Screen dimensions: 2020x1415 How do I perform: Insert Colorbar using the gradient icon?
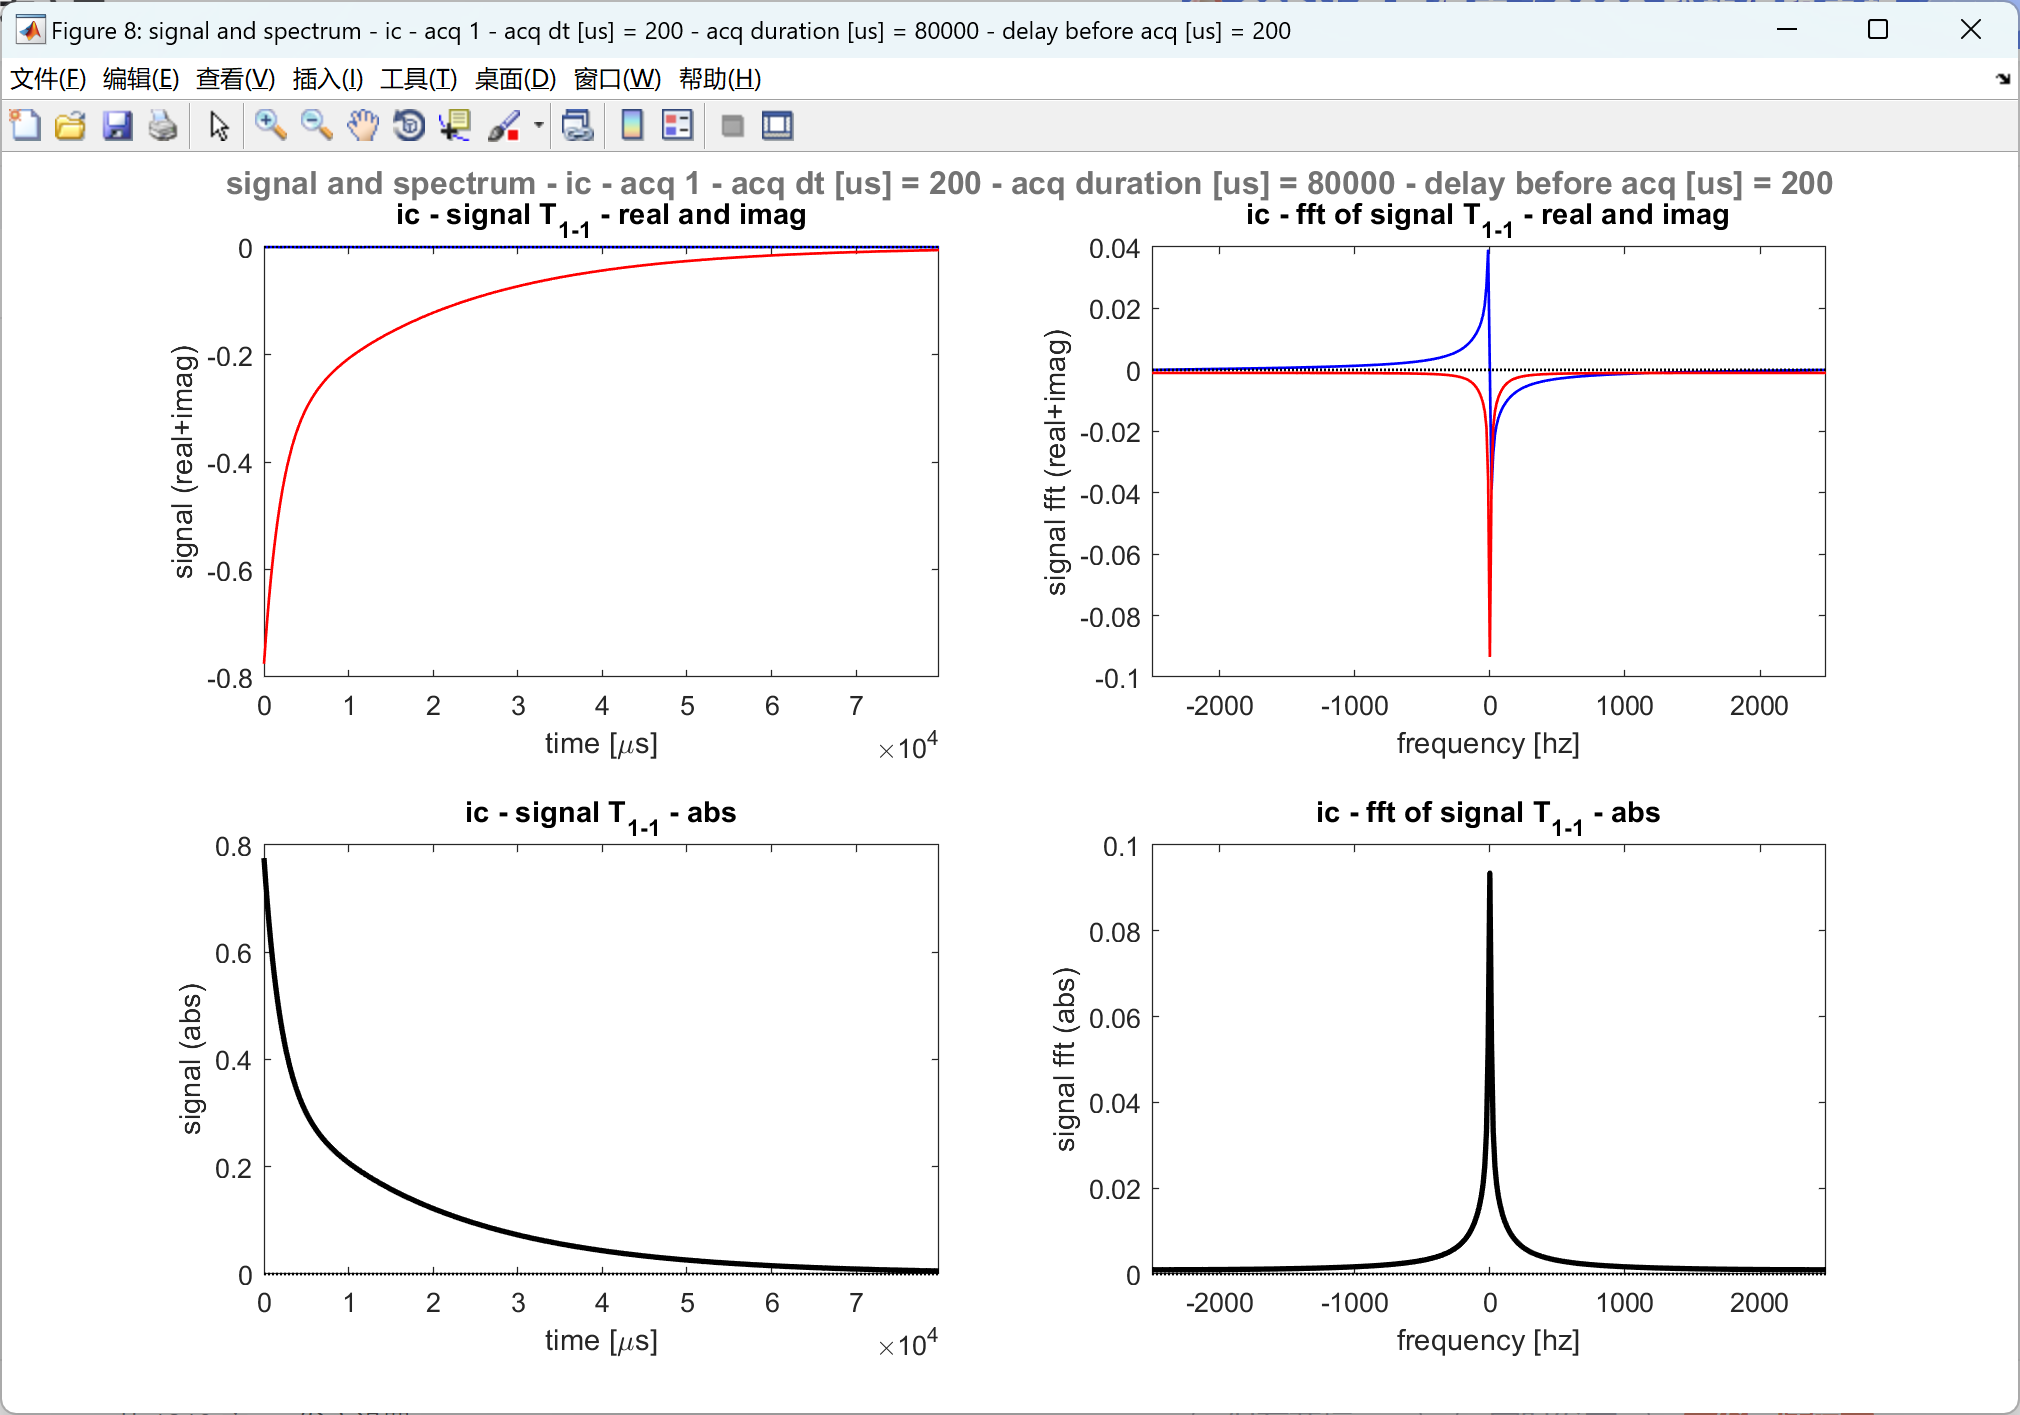632,126
